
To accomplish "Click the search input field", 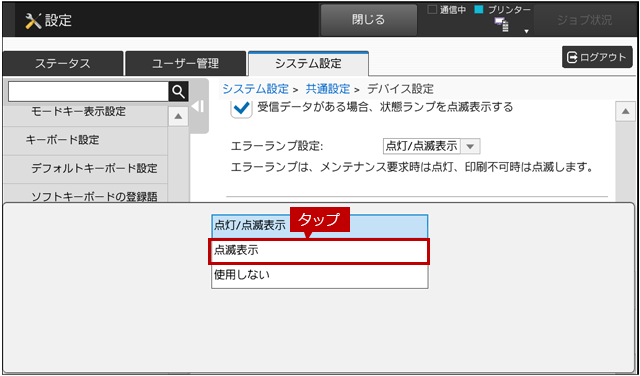I will point(88,92).
